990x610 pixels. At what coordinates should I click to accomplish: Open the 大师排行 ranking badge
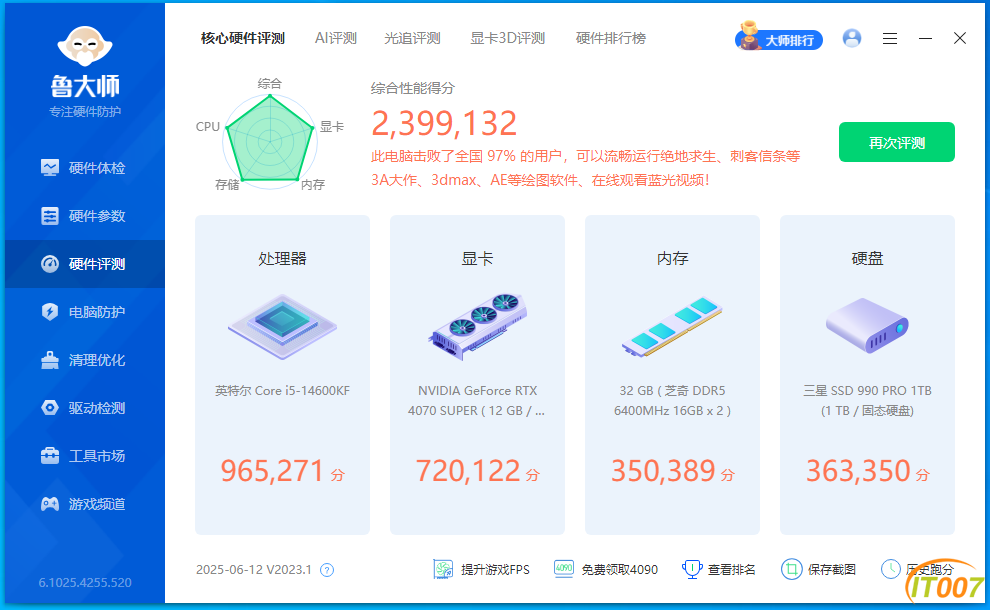779,37
